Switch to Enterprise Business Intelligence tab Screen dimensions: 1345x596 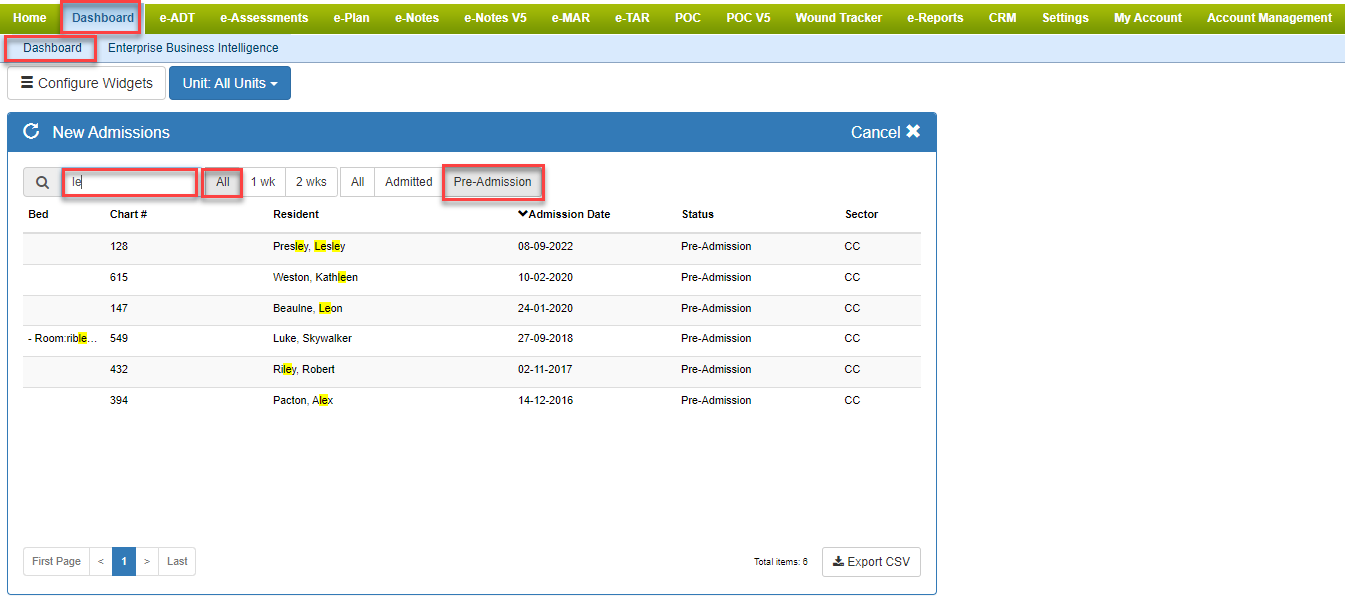click(x=193, y=48)
